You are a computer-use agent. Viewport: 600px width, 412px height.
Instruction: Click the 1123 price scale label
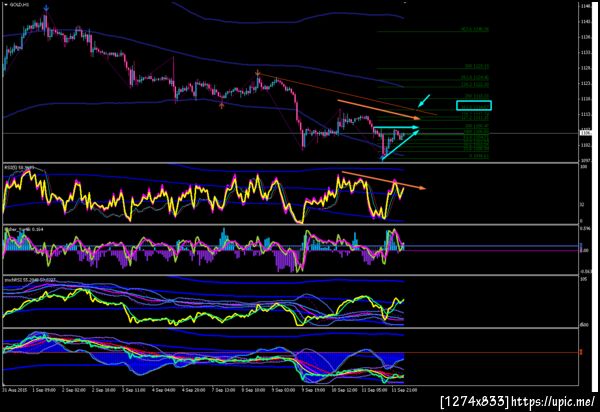click(x=585, y=83)
